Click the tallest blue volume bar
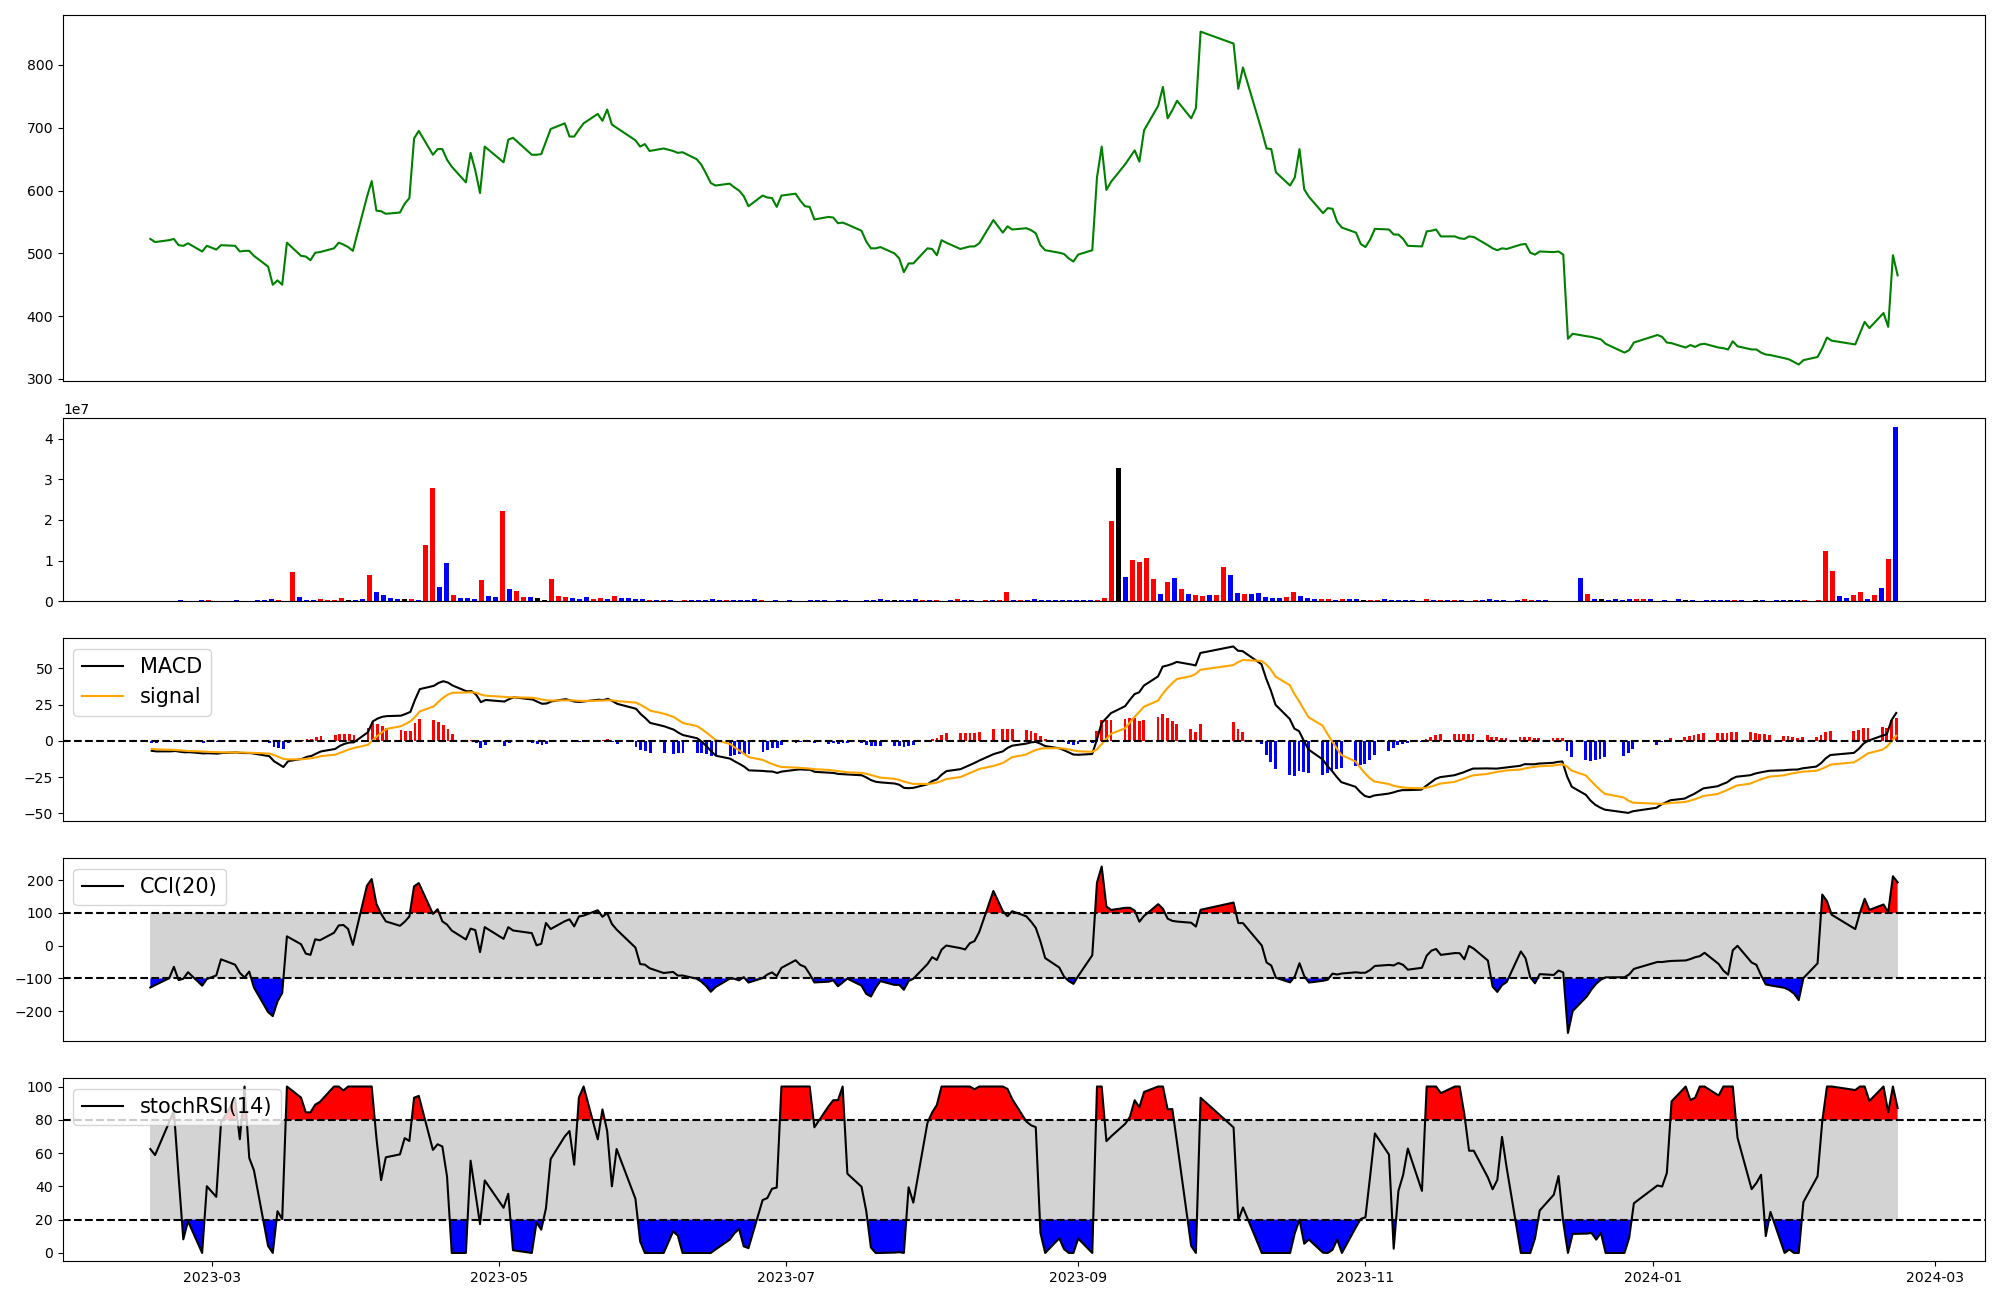 [x=1895, y=514]
